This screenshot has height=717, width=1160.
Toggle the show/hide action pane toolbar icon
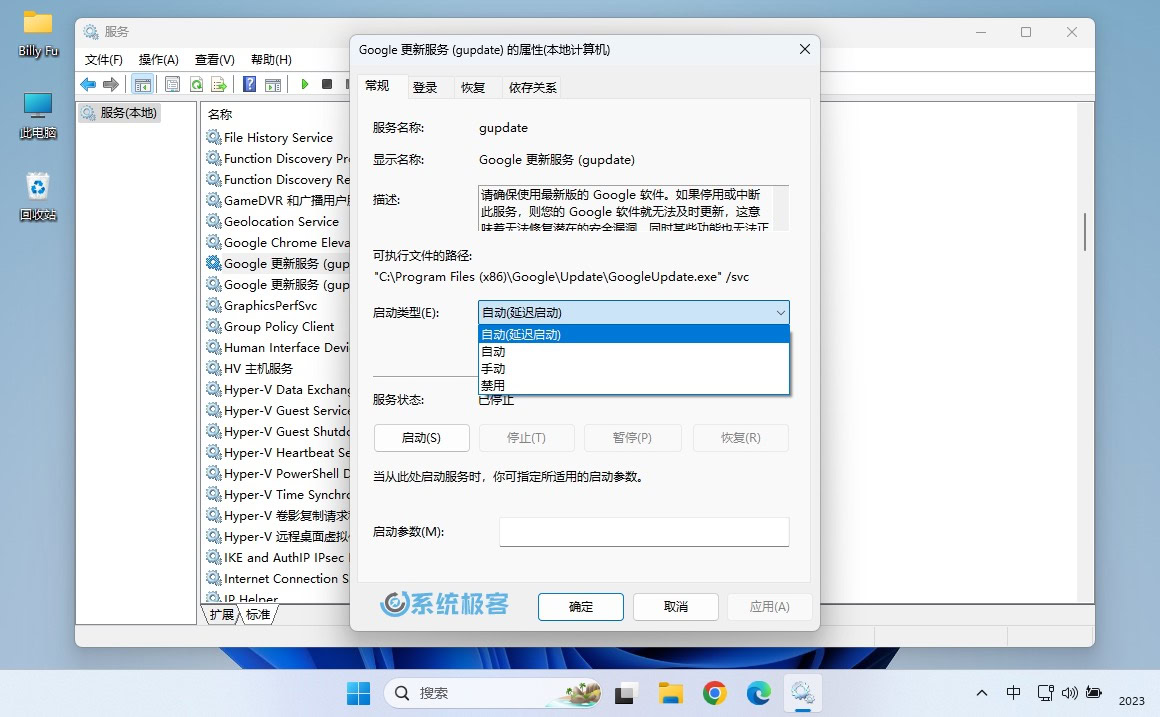pyautogui.click(x=273, y=84)
